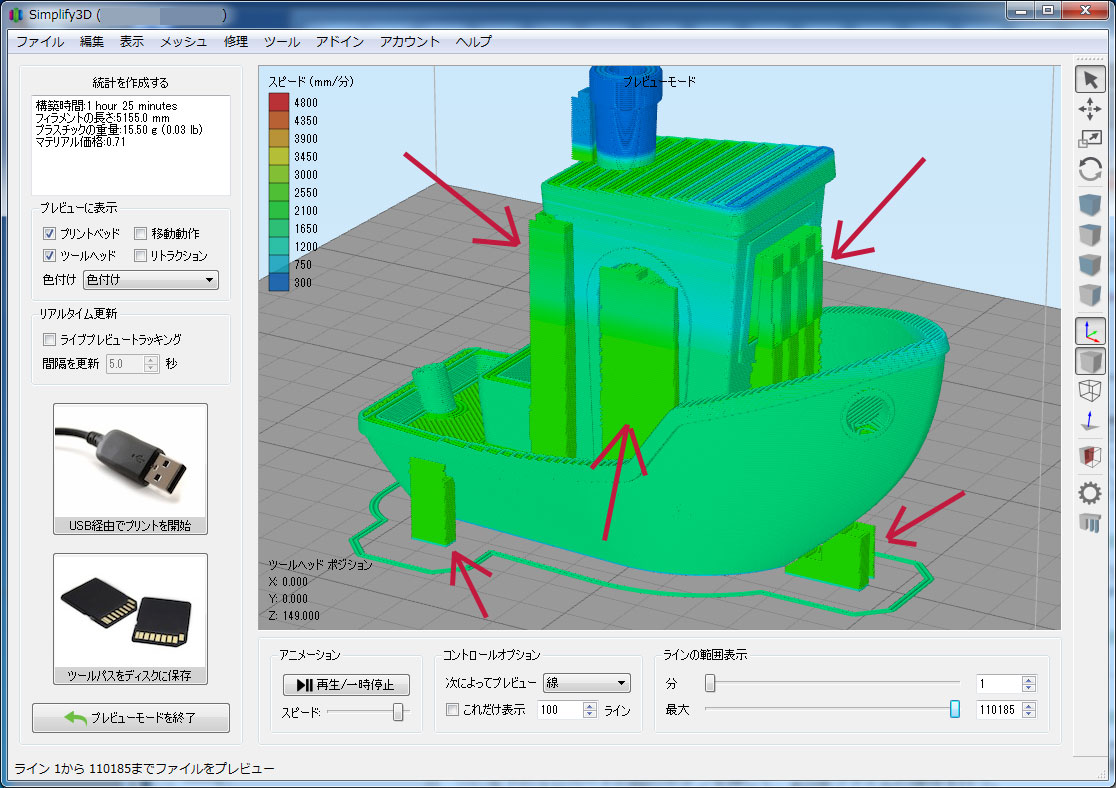The width and height of the screenshot is (1116, 788).
Task: Click the プレビューモードを終了 button
Action: [x=131, y=718]
